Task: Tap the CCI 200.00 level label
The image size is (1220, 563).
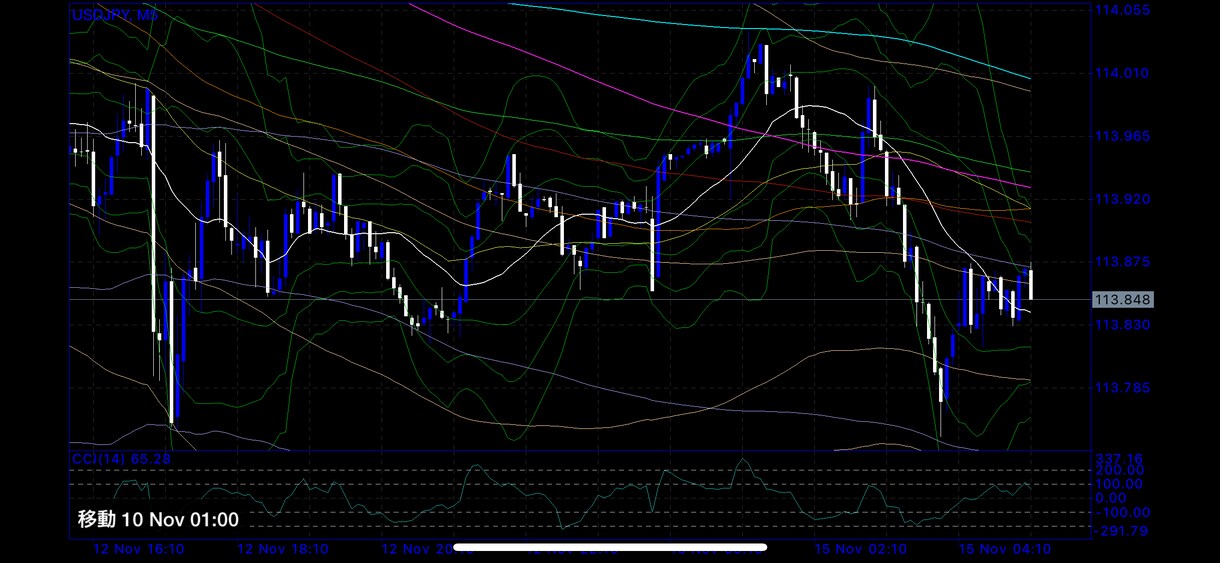Action: tap(1119, 470)
